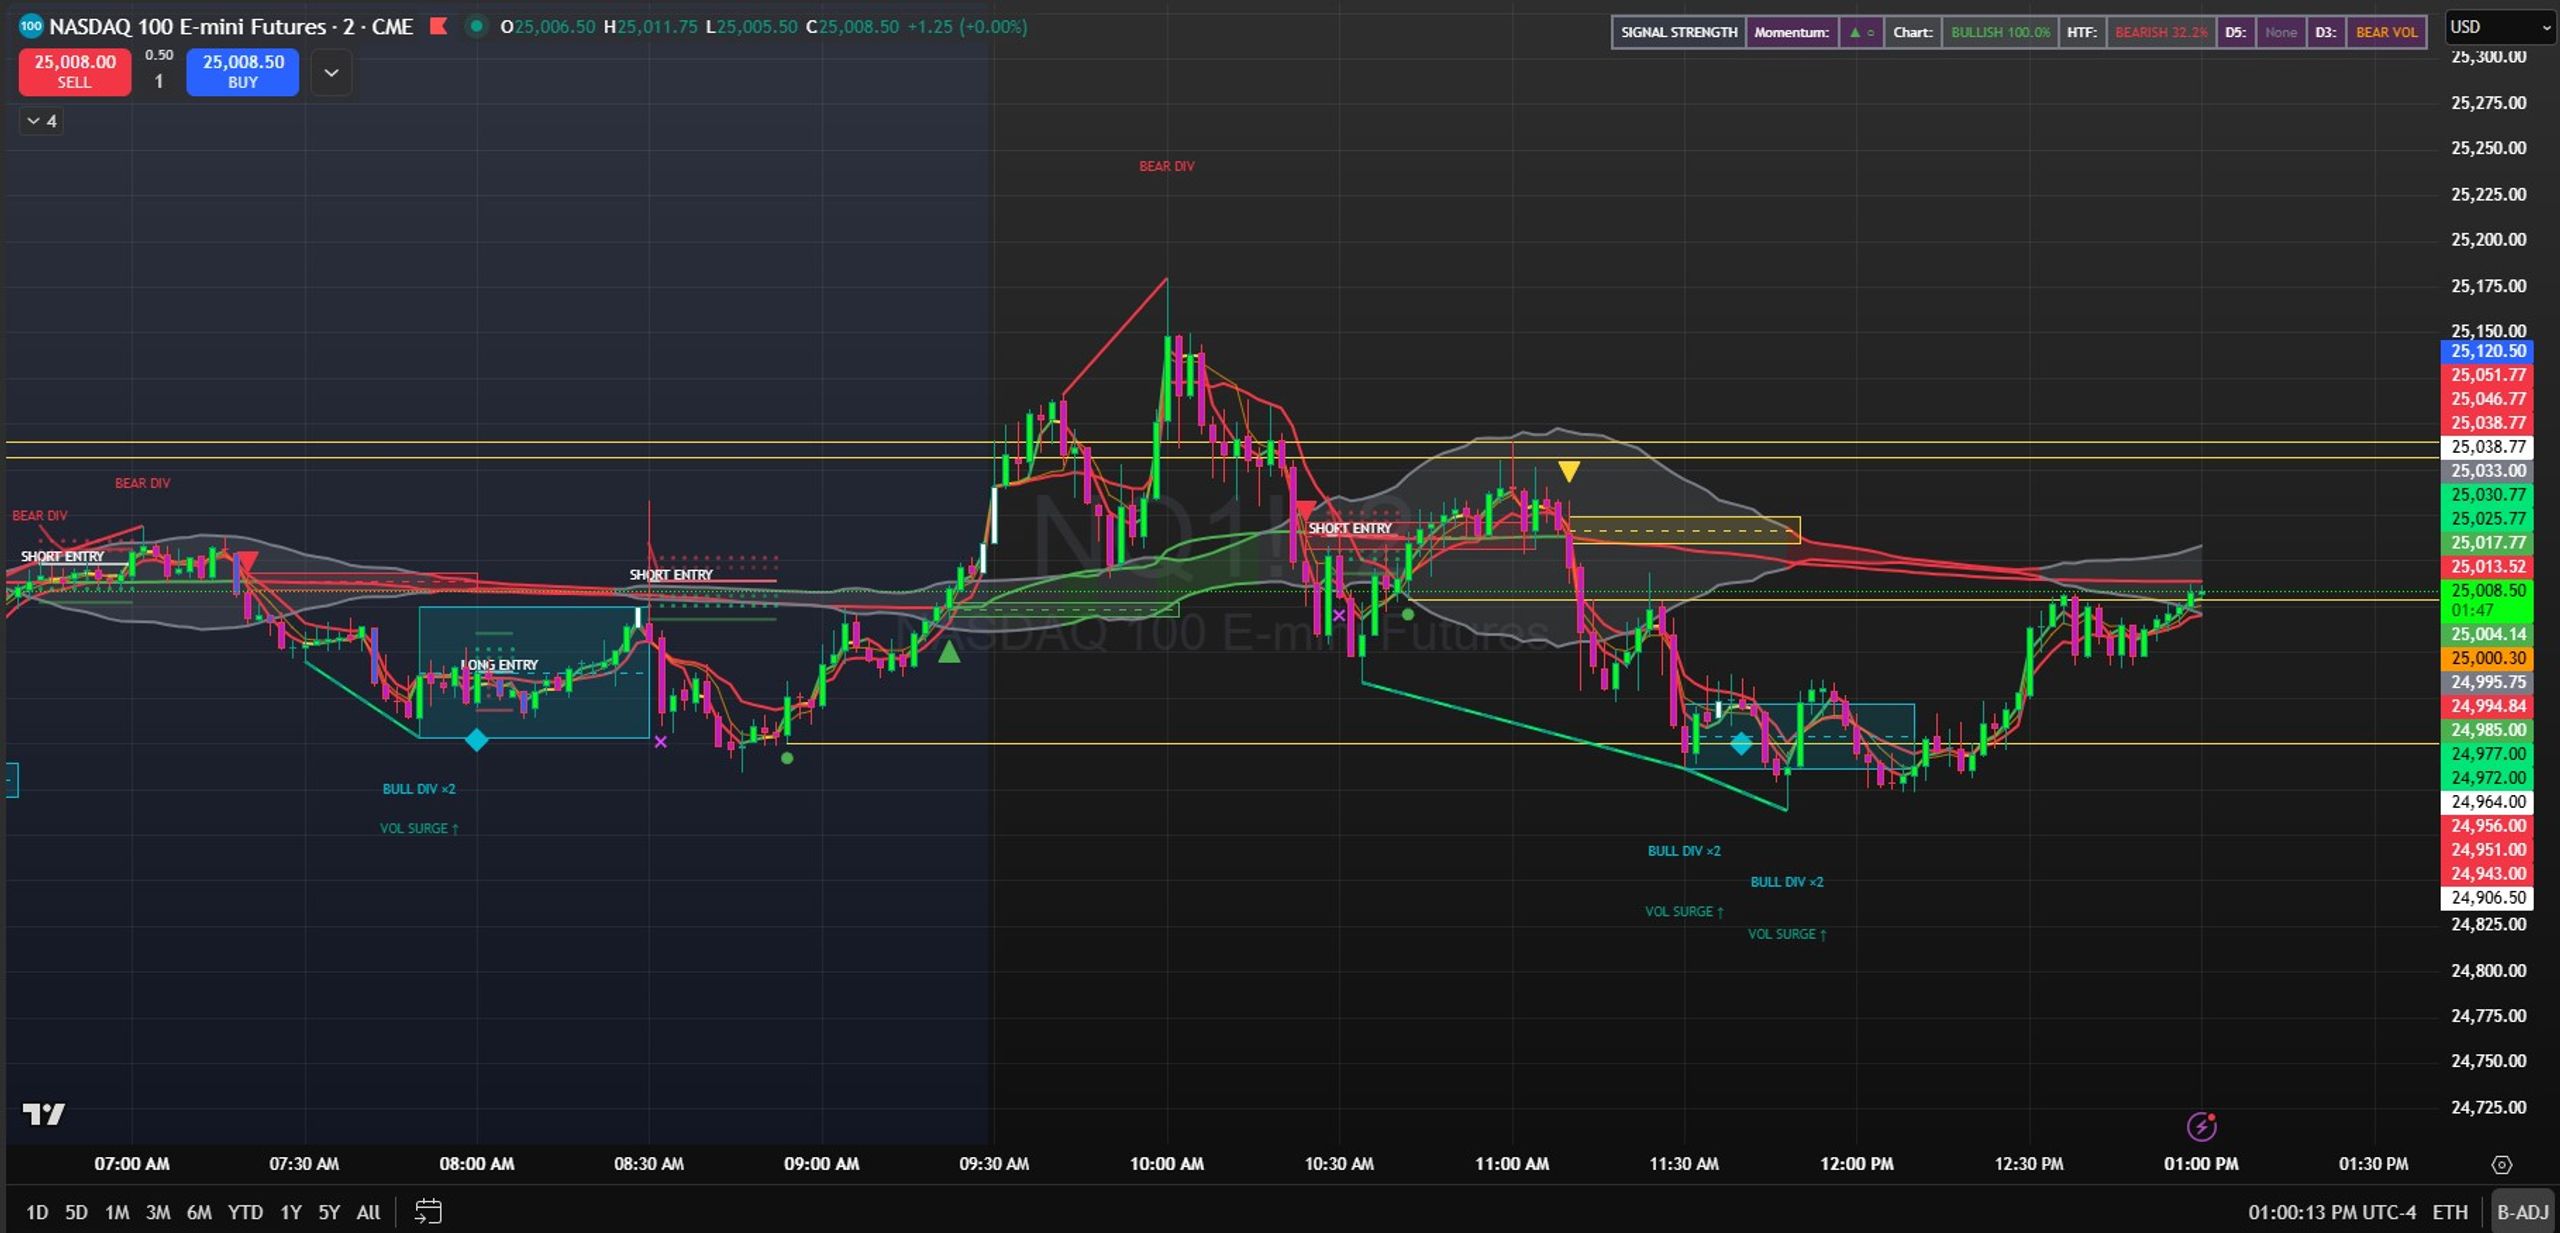Select the yellow down triangle marker after 11:00 AM
2560x1233 pixels.
(1568, 471)
